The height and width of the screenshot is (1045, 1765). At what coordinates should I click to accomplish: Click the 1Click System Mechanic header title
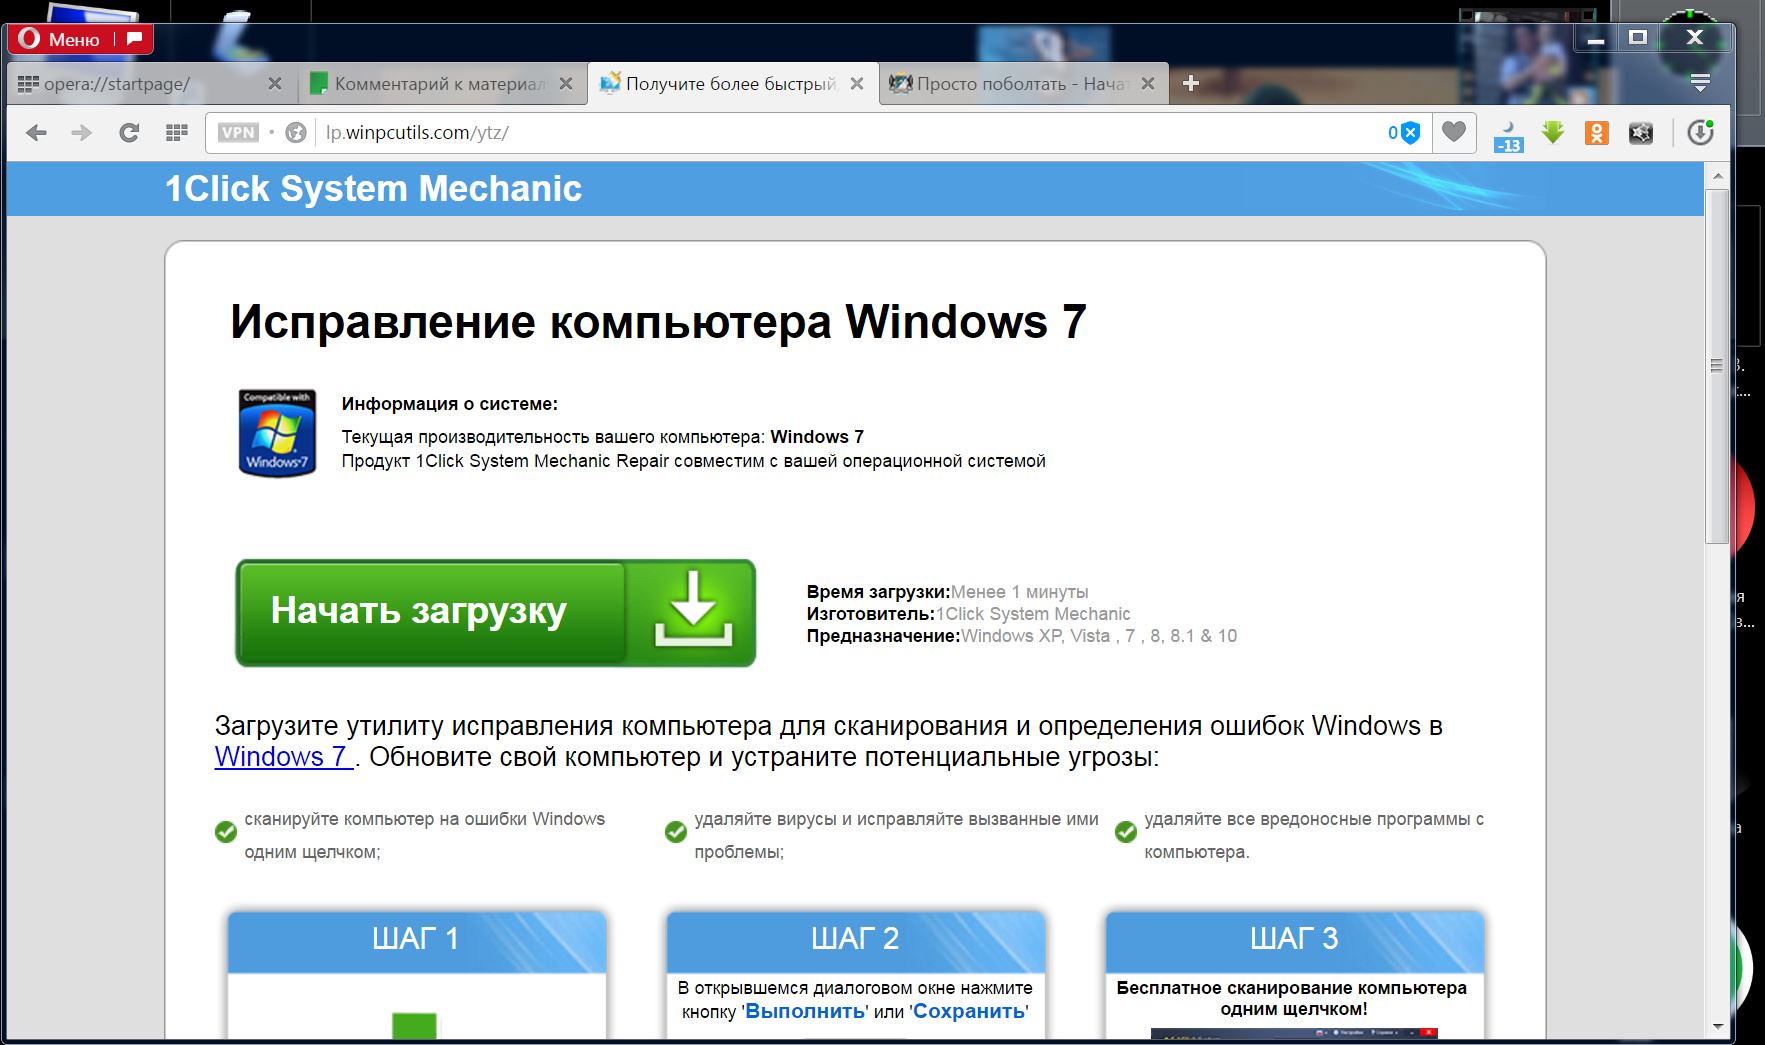pos(373,188)
